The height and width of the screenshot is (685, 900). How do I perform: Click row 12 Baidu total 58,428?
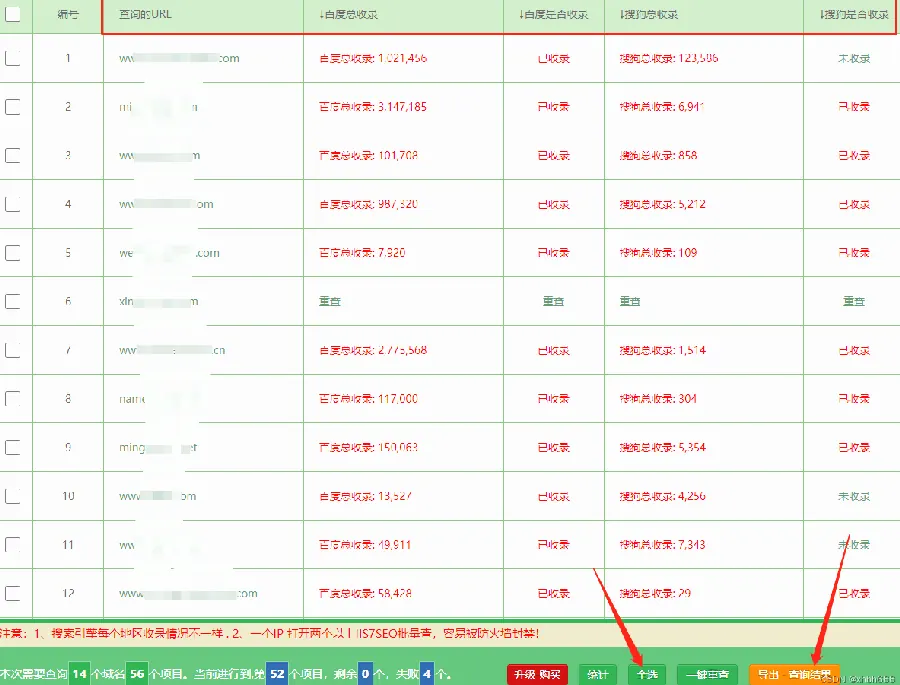pyautogui.click(x=365, y=593)
